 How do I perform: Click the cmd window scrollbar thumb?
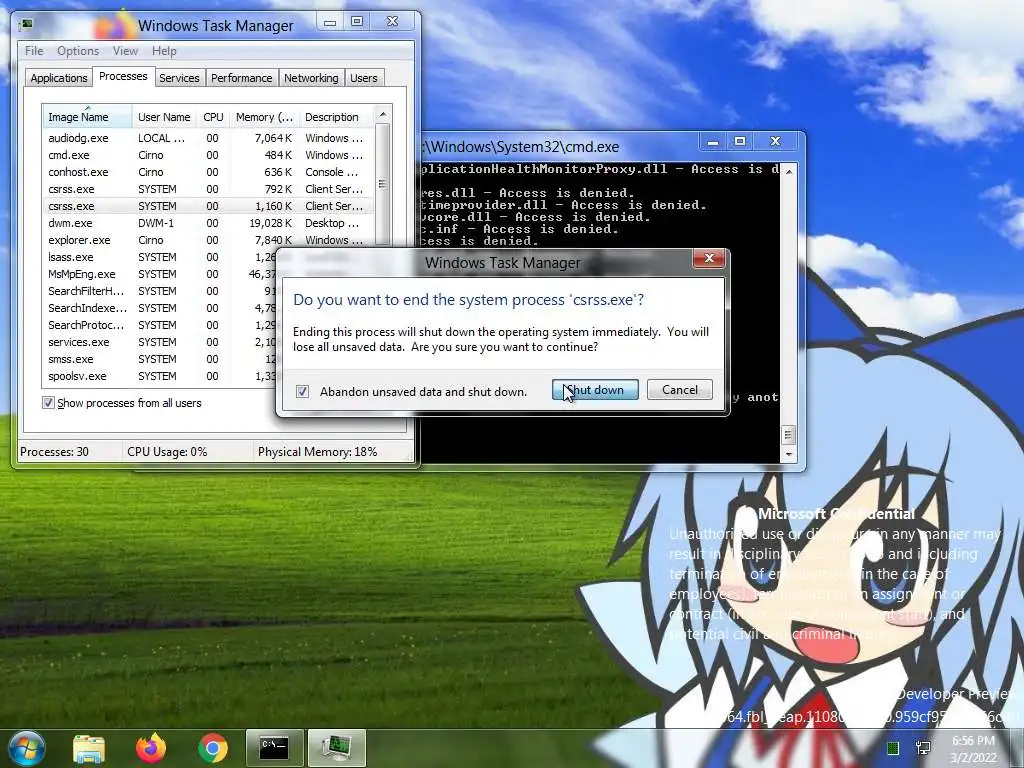(x=789, y=434)
